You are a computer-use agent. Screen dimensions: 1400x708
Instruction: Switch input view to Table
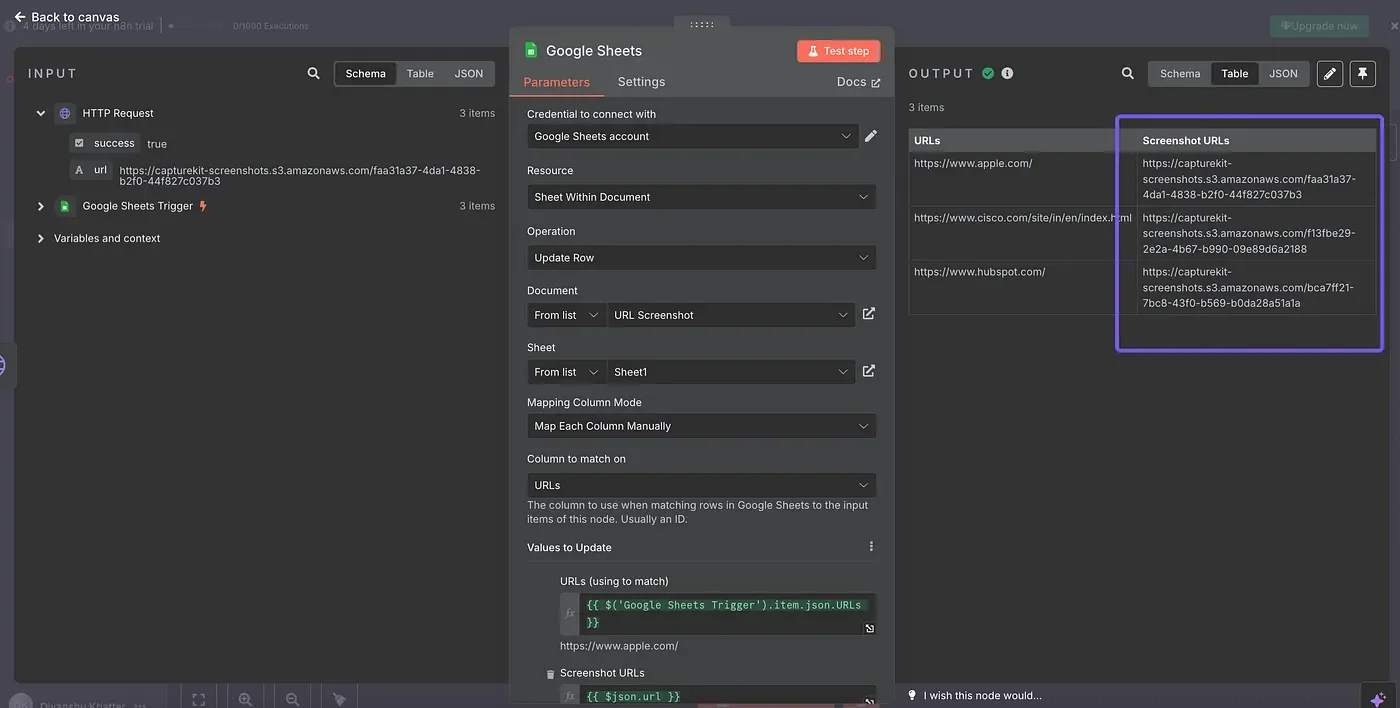(x=420, y=73)
